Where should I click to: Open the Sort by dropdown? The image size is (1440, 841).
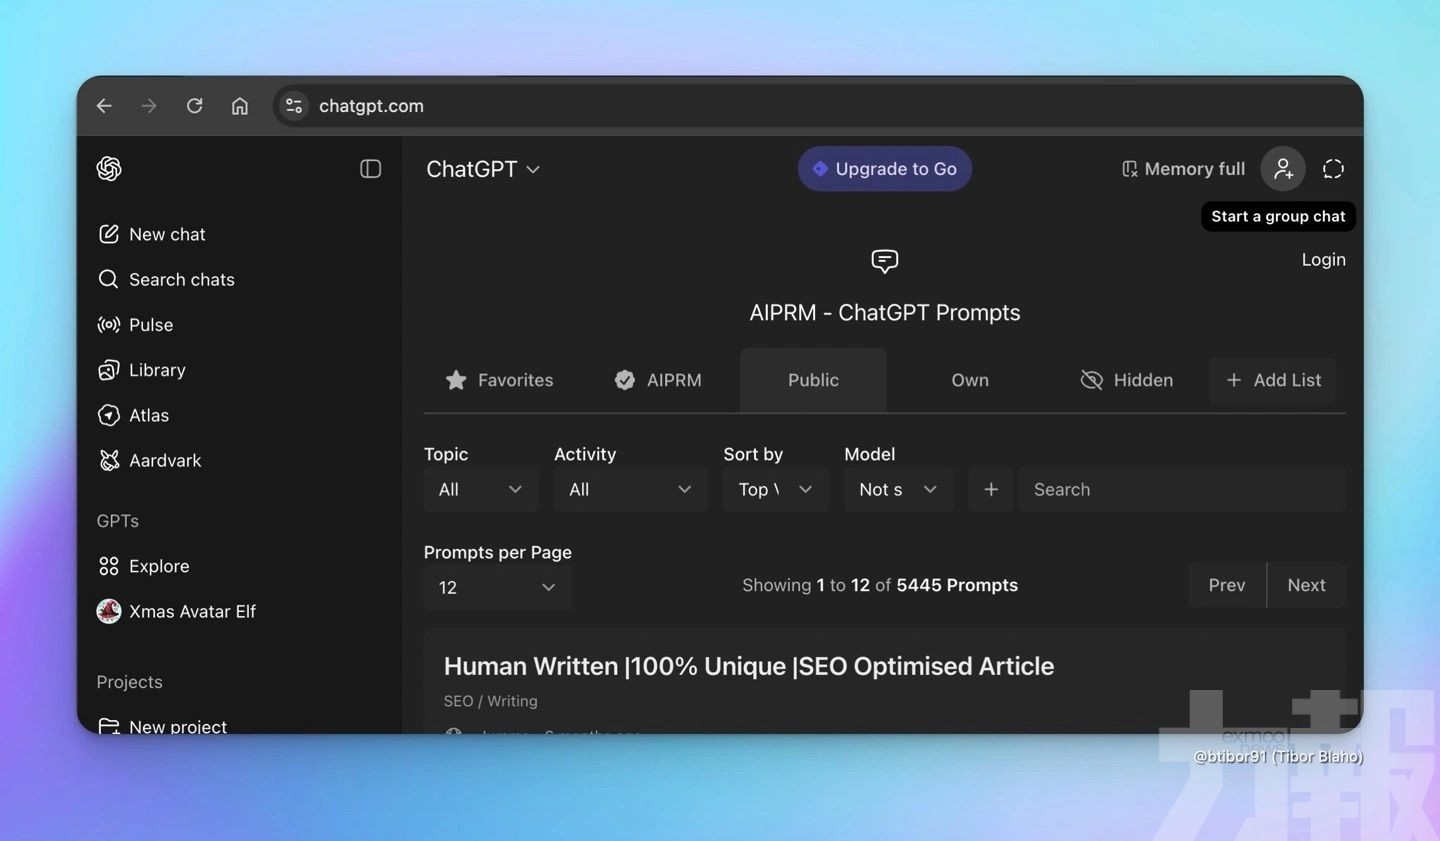point(775,489)
